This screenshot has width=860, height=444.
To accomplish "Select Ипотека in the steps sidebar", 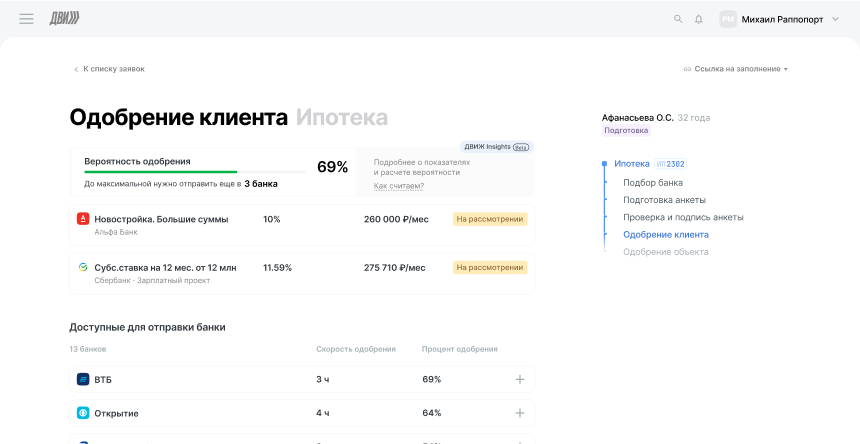I will point(632,163).
